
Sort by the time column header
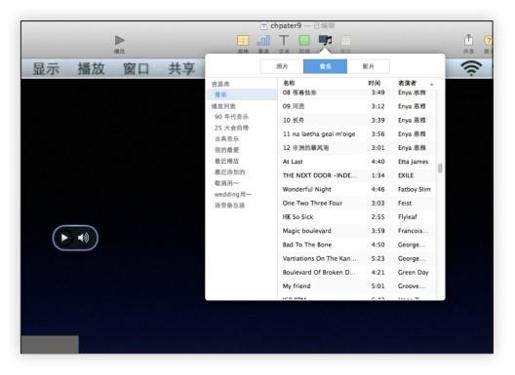point(374,83)
